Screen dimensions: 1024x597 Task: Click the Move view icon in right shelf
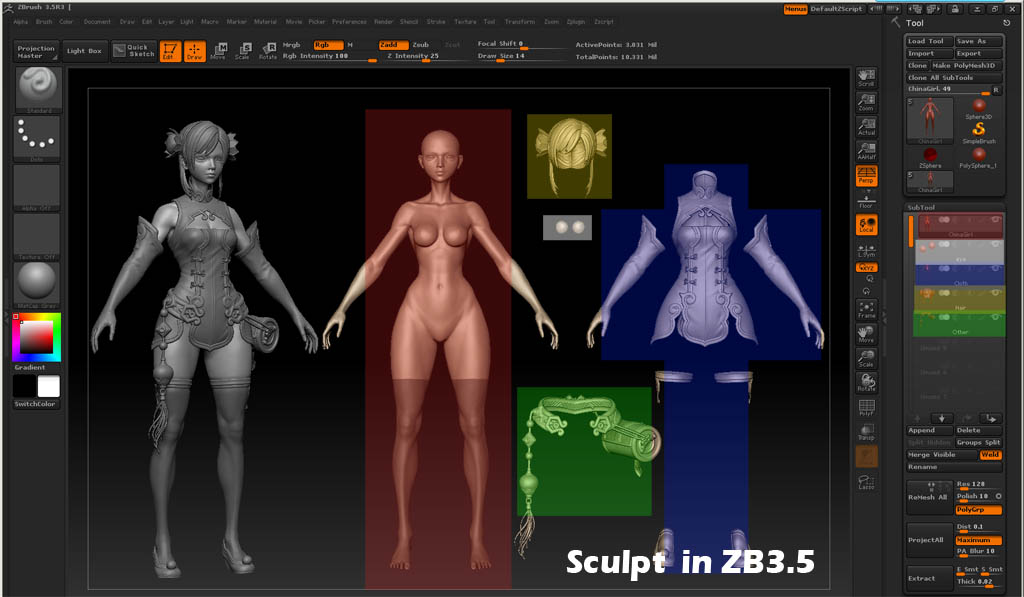(867, 334)
